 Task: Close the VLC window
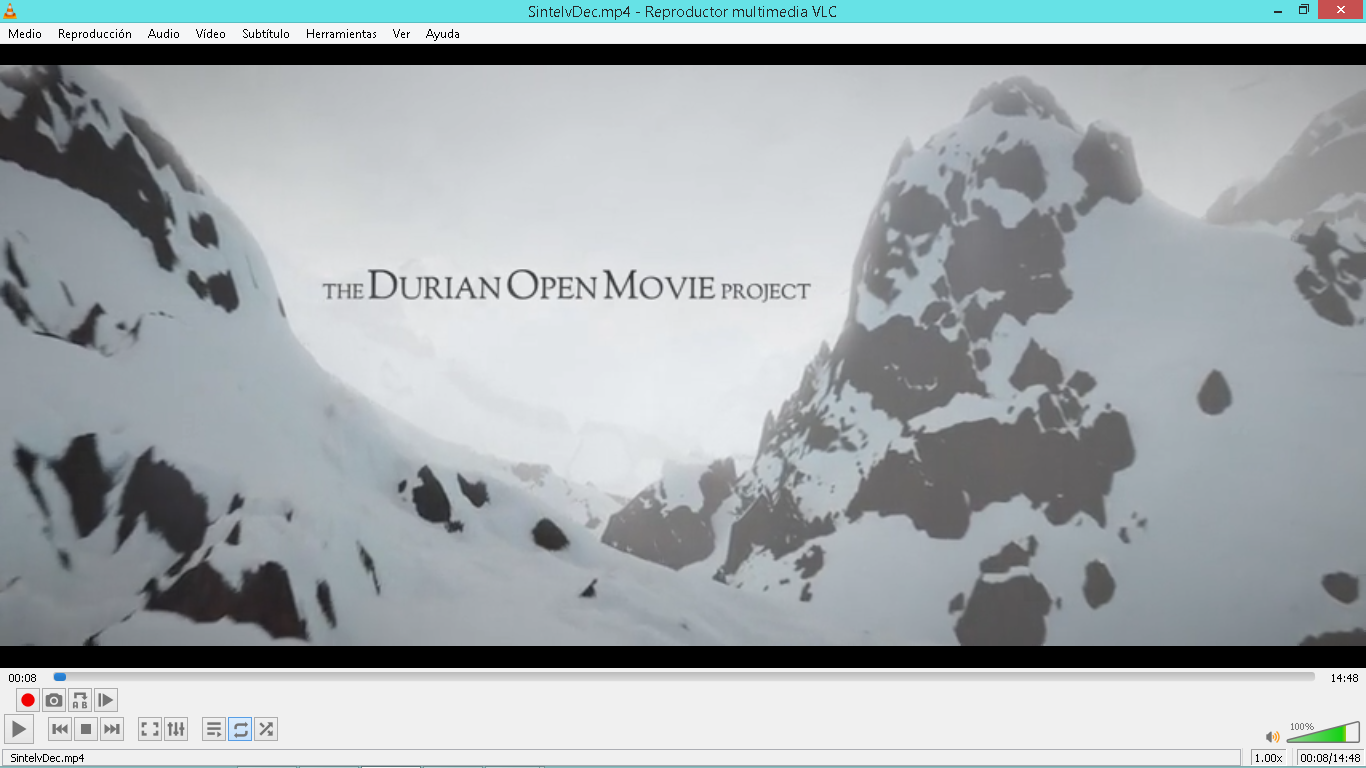tap(1341, 10)
